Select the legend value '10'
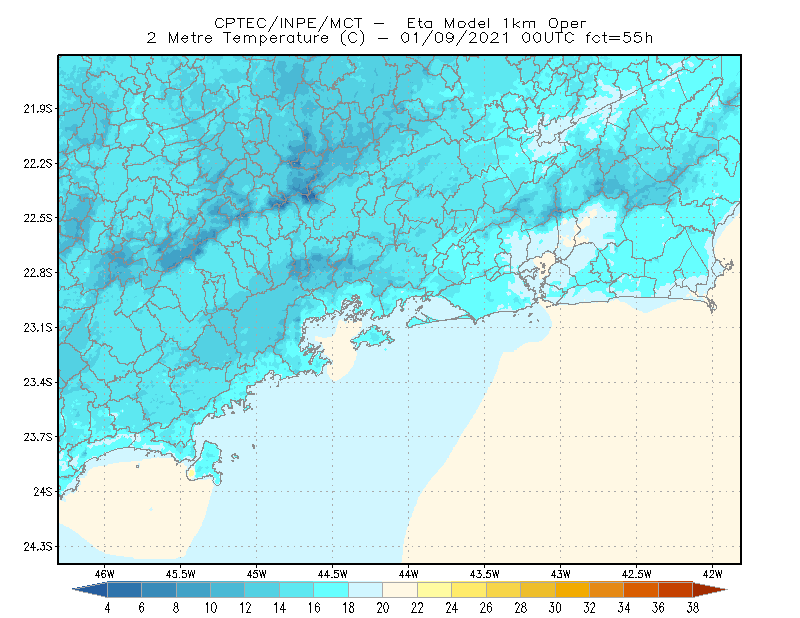The height and width of the screenshot is (618, 800). tap(211, 608)
